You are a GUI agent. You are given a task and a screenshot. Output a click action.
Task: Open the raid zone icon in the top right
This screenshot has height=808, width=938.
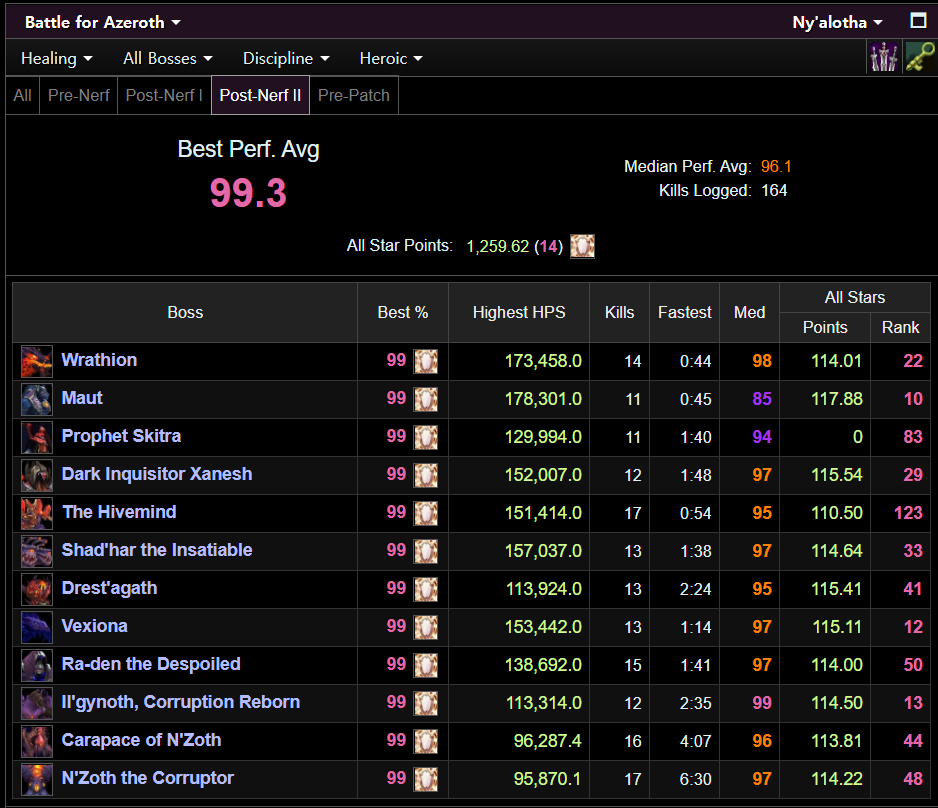[x=884, y=57]
